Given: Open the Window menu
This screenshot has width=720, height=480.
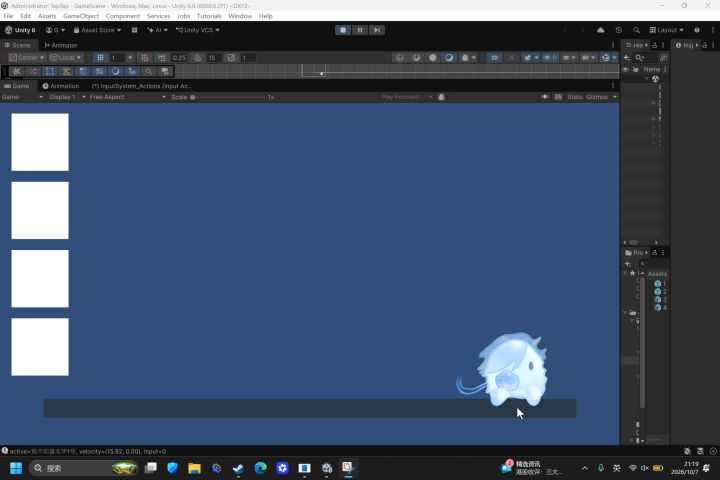Looking at the screenshot, I should click(x=240, y=16).
